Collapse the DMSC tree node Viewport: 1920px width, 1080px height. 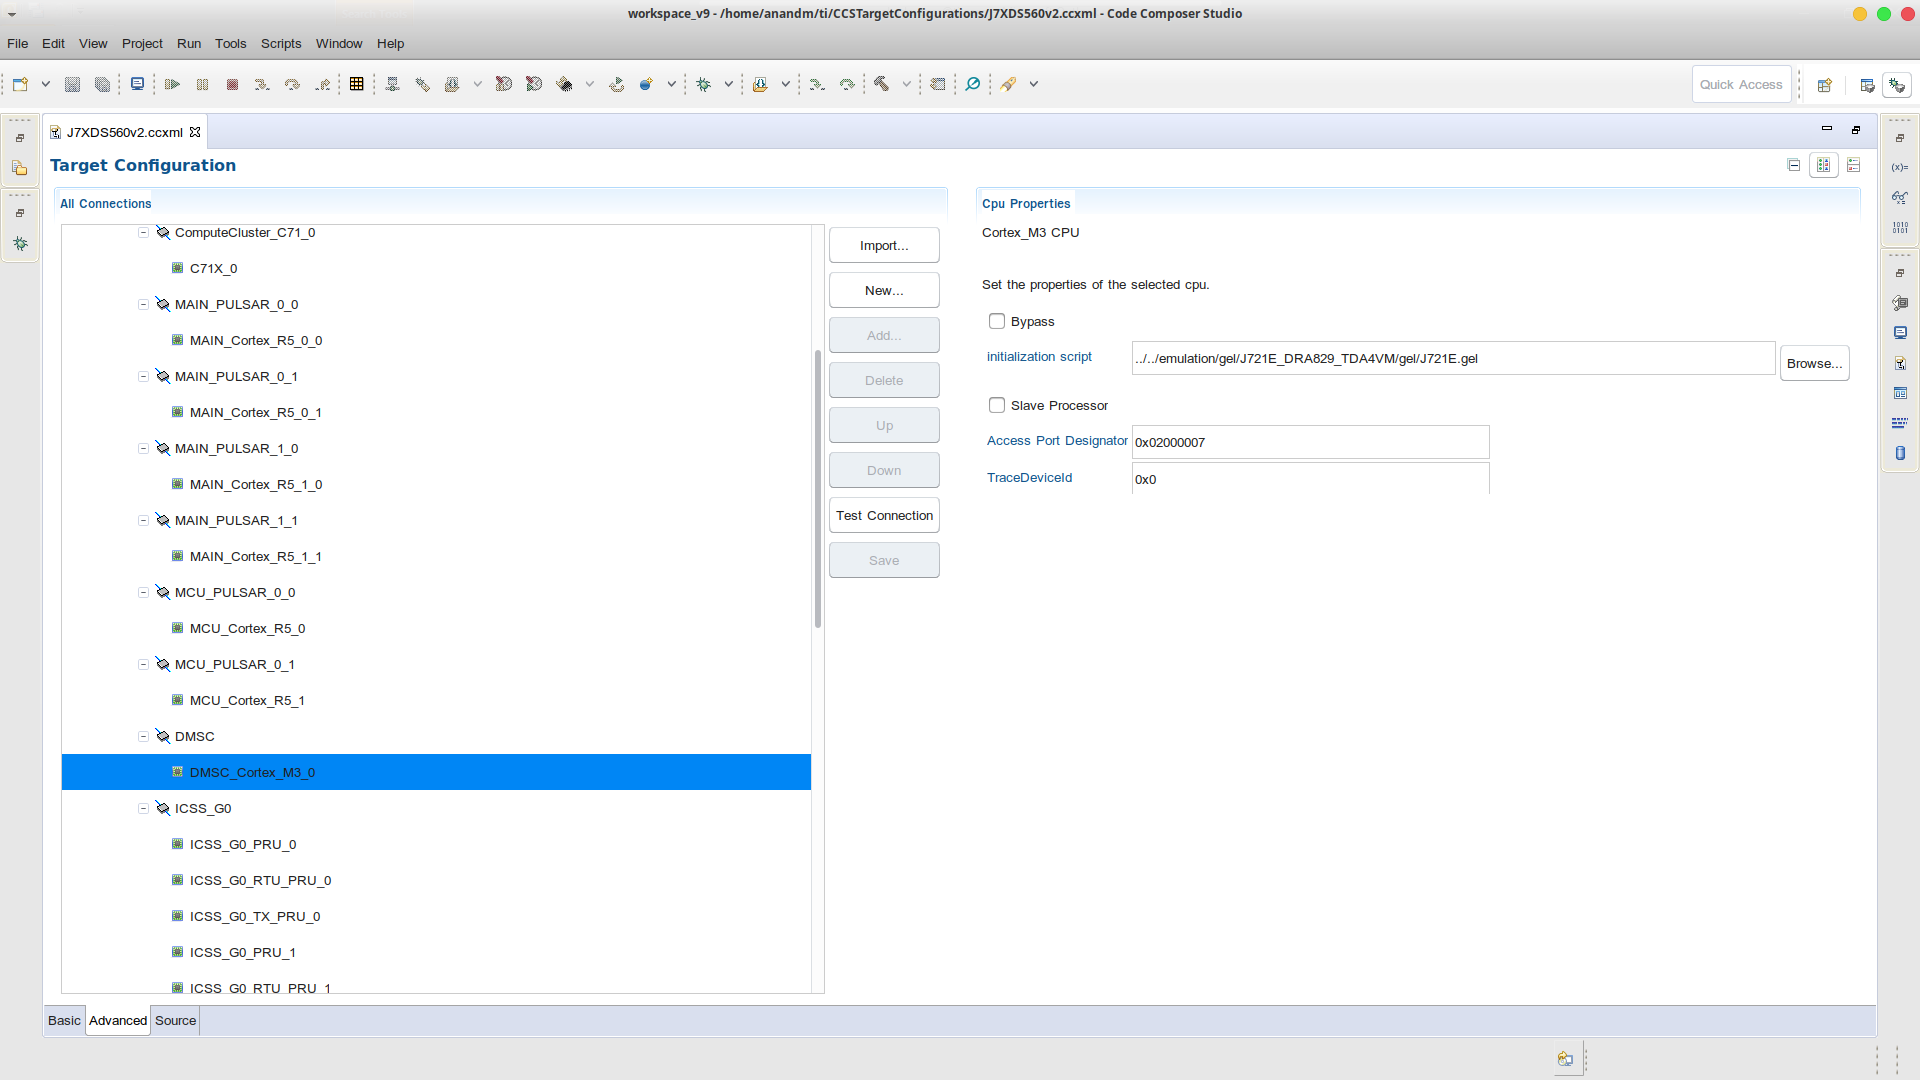pyautogui.click(x=143, y=736)
